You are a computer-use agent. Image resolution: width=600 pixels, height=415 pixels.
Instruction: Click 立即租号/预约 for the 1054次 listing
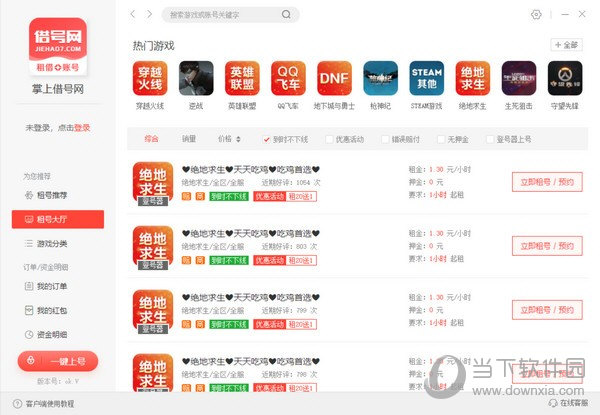click(547, 182)
